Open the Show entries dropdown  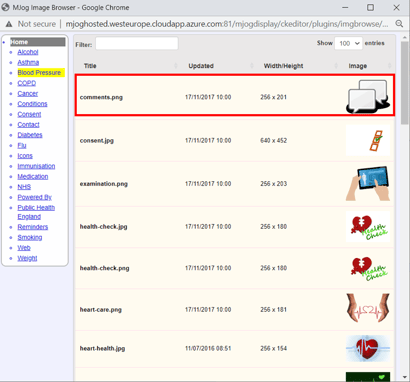(348, 43)
